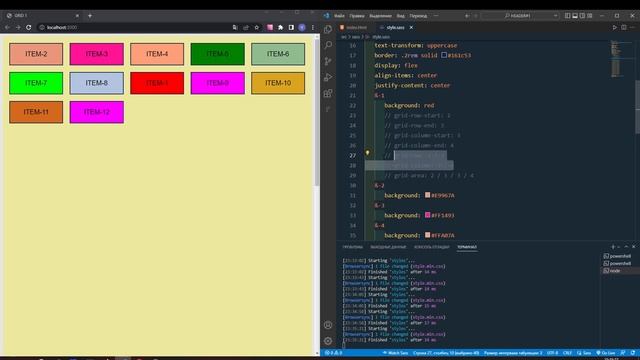Image resolution: width=640 pixels, height=360 pixels.
Task: Open the Extensions view in activity bar
Action: click(x=328, y=93)
